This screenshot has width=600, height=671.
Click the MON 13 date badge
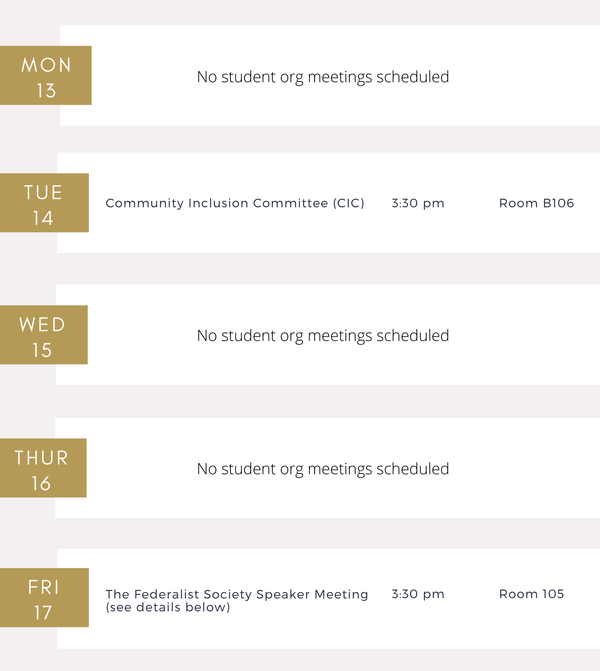[46, 75]
